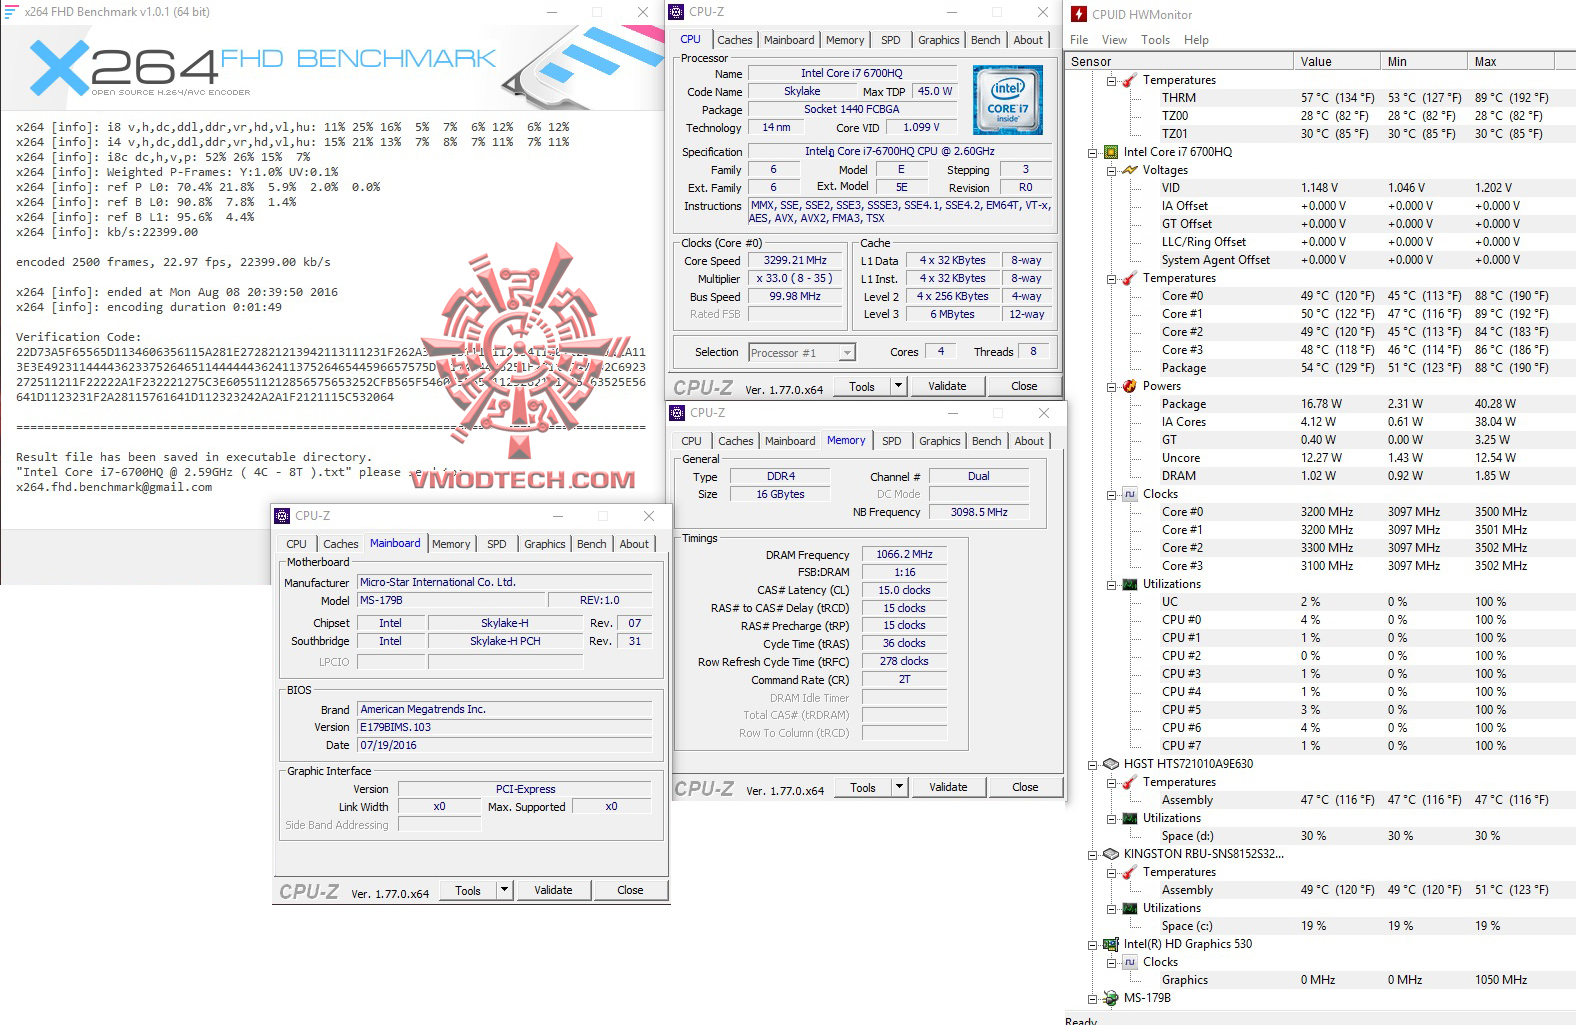Screen dimensions: 1576x1025
Task: Collapse the KINGSTON RBU-SNS8152S32 node
Action: (x=1093, y=855)
